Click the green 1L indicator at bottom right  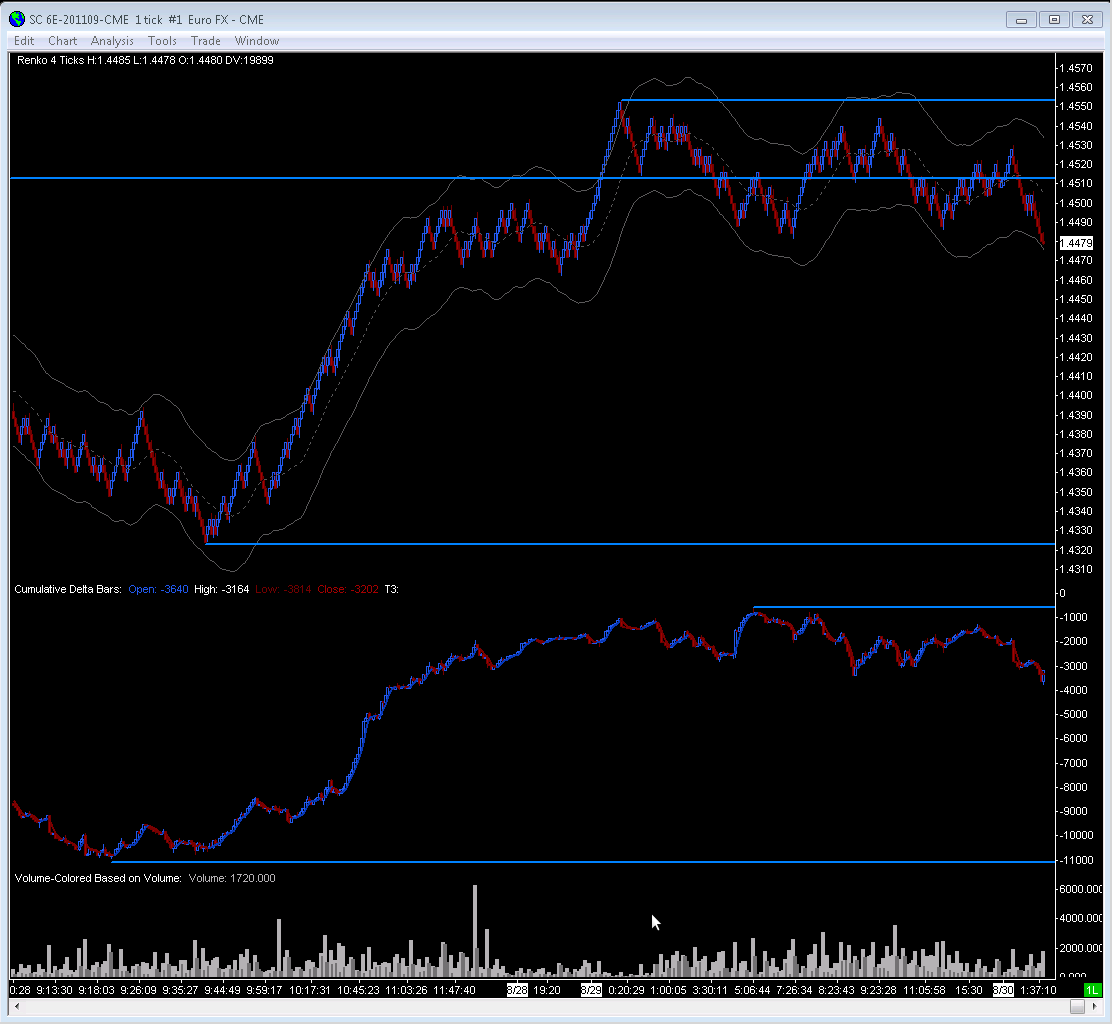pyautogui.click(x=1092, y=990)
